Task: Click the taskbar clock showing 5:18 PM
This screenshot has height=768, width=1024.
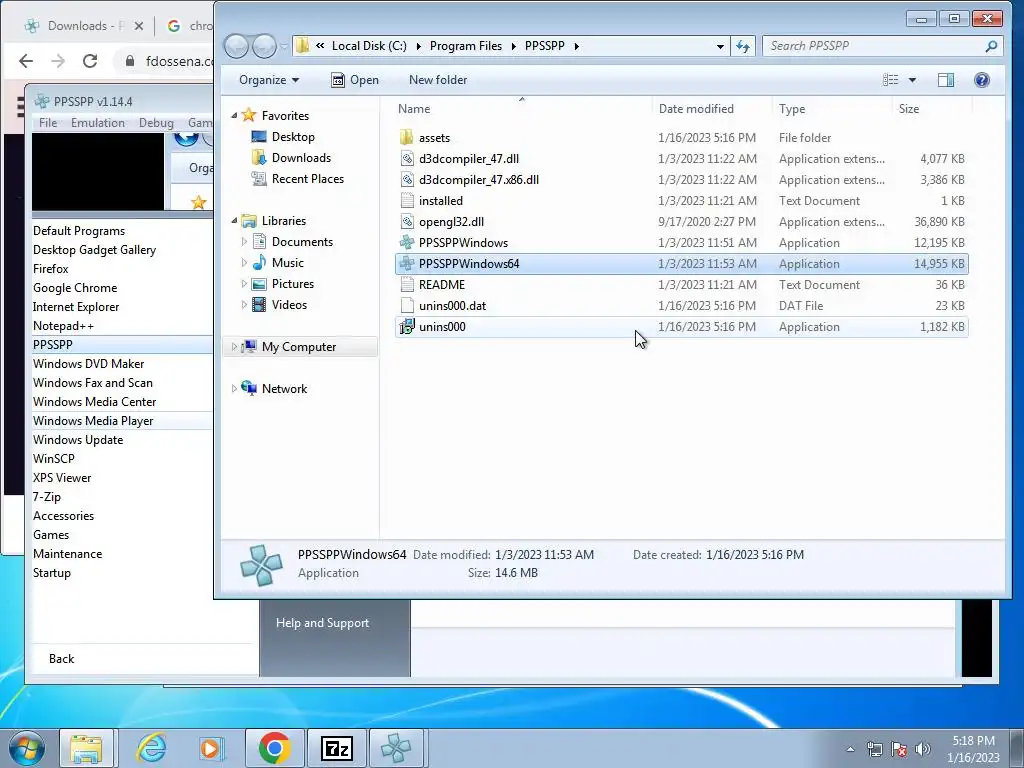Action: [x=973, y=748]
